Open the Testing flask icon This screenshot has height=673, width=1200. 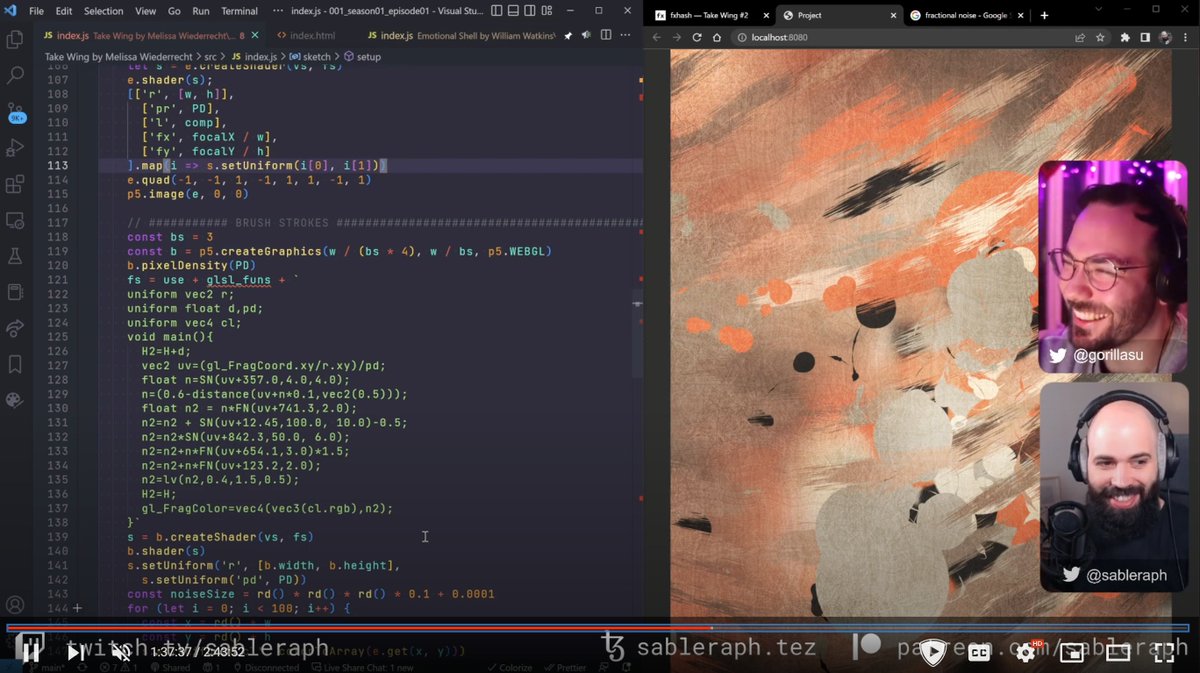pyautogui.click(x=15, y=256)
